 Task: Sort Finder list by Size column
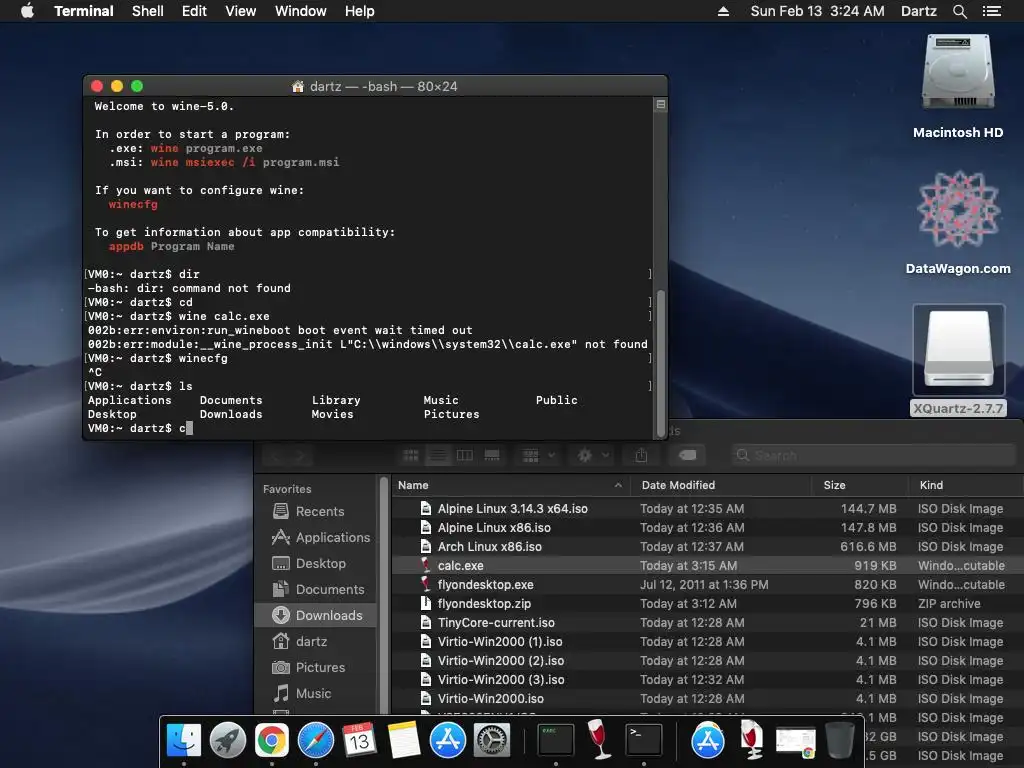click(861, 485)
